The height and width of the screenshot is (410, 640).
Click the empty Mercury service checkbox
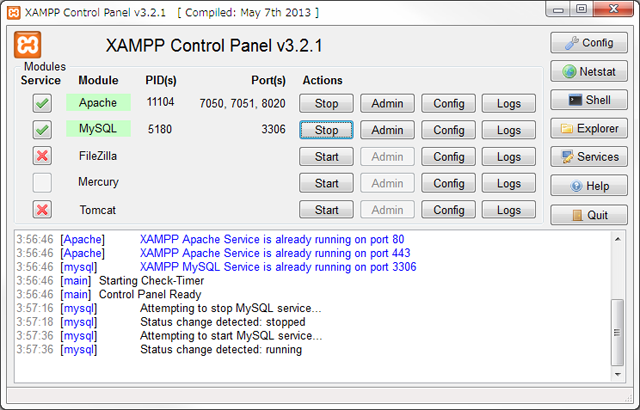(x=42, y=183)
